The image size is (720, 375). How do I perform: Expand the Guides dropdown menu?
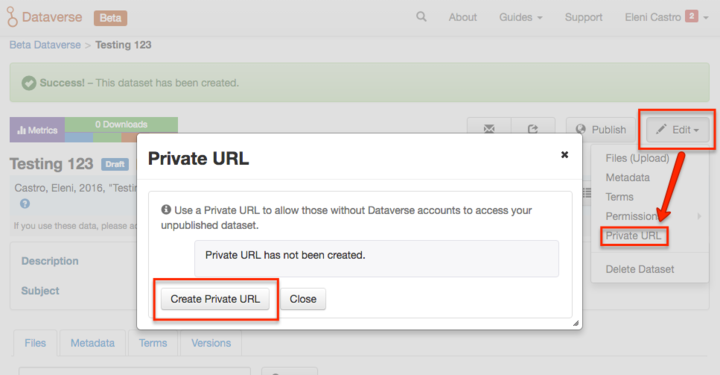pos(521,17)
